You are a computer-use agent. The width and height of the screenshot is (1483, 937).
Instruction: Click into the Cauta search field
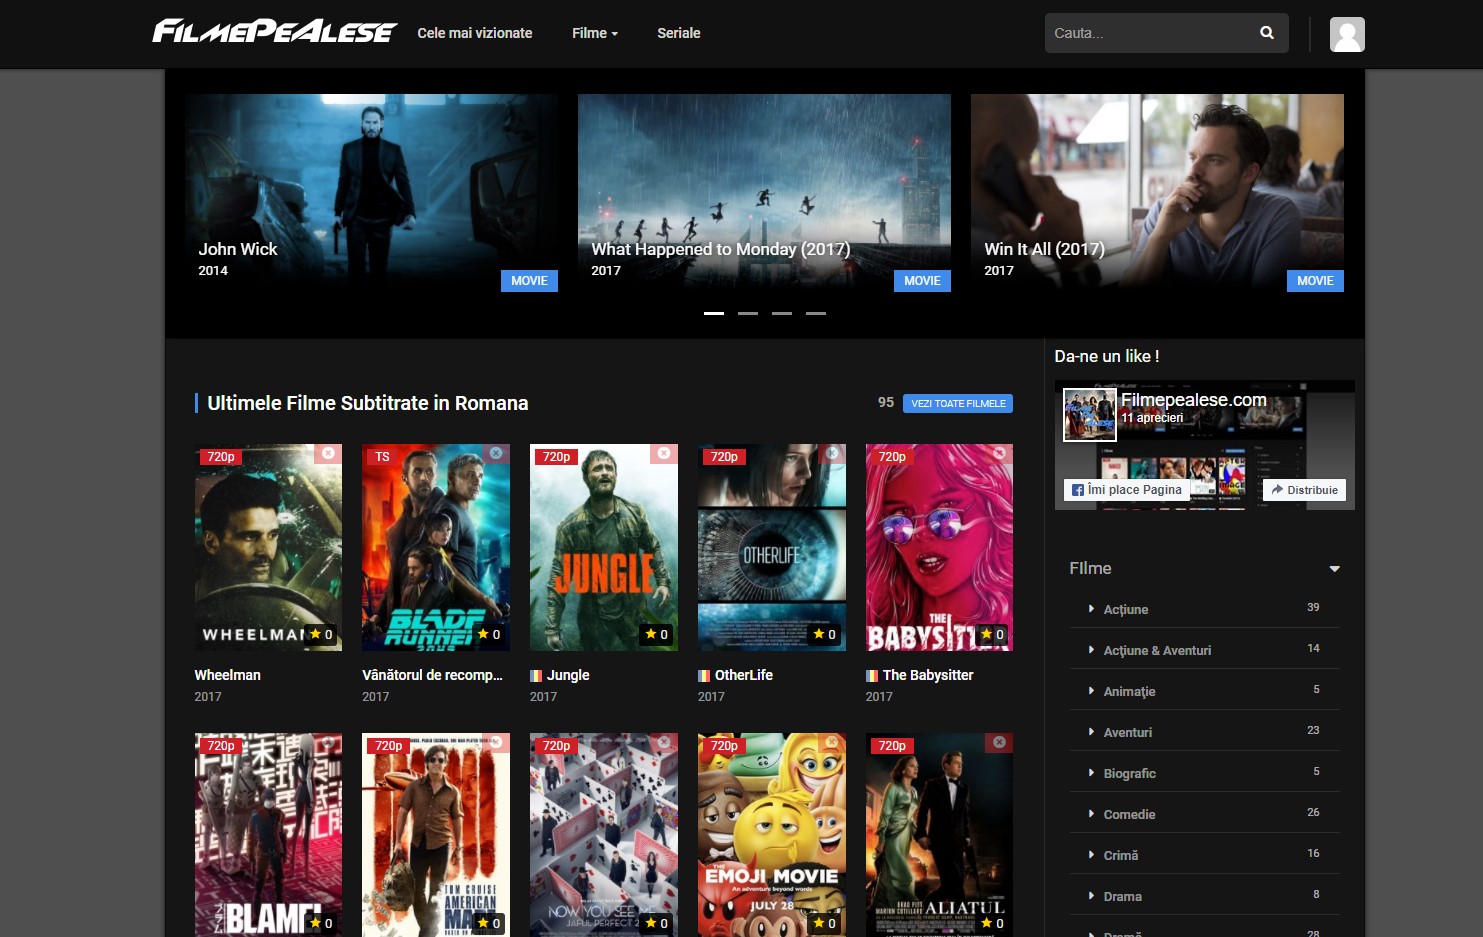click(x=1150, y=33)
